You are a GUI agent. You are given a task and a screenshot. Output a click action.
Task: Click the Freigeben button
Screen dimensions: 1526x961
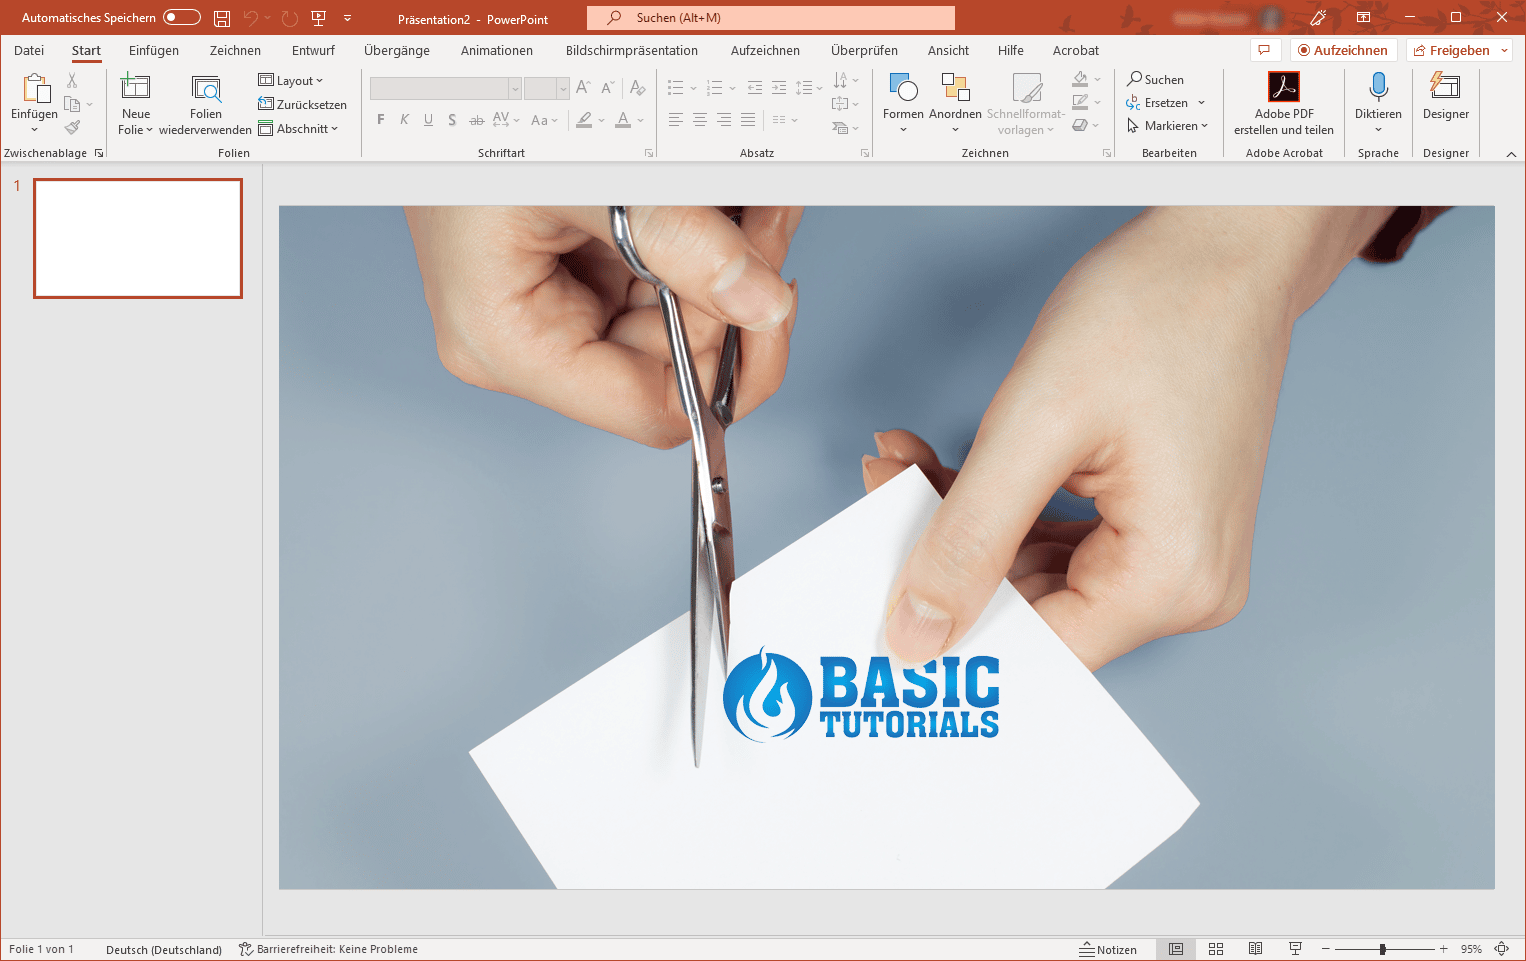(x=1457, y=51)
